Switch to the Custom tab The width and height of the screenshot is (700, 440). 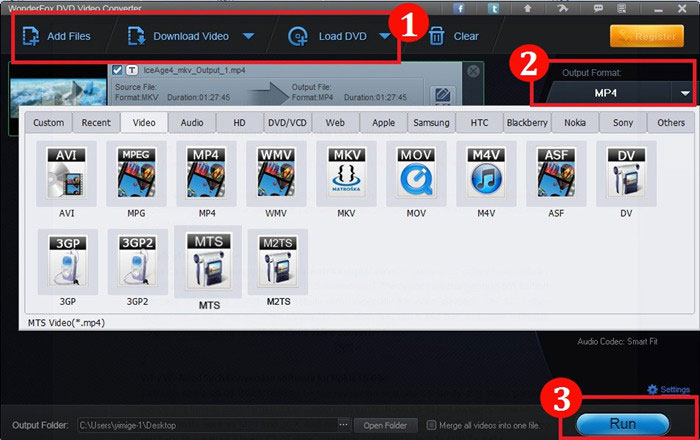[x=49, y=123]
